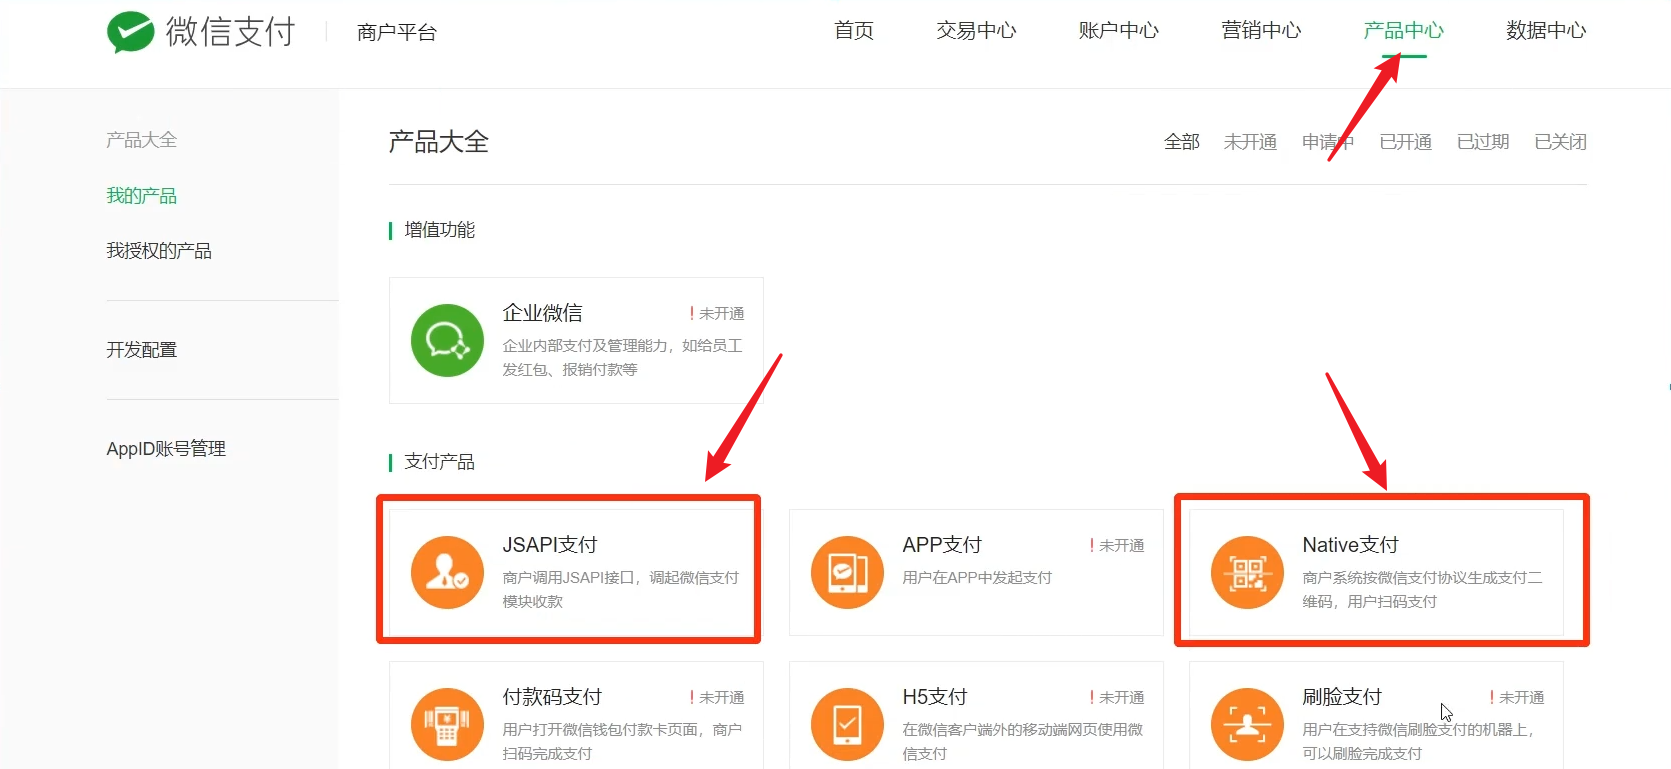Open 产品大全 in the sidebar
Viewport: 1671px width, 769px height.
pyautogui.click(x=141, y=140)
